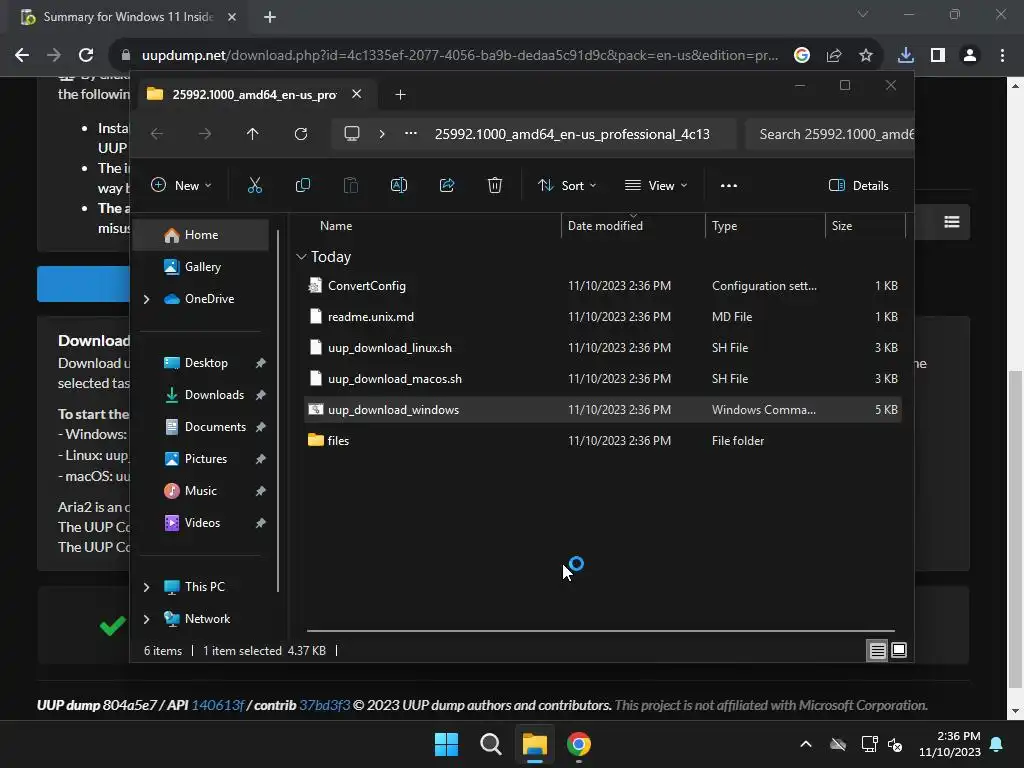This screenshot has width=1024, height=768.
Task: Unpin Pictures from quick access
Action: 261,459
